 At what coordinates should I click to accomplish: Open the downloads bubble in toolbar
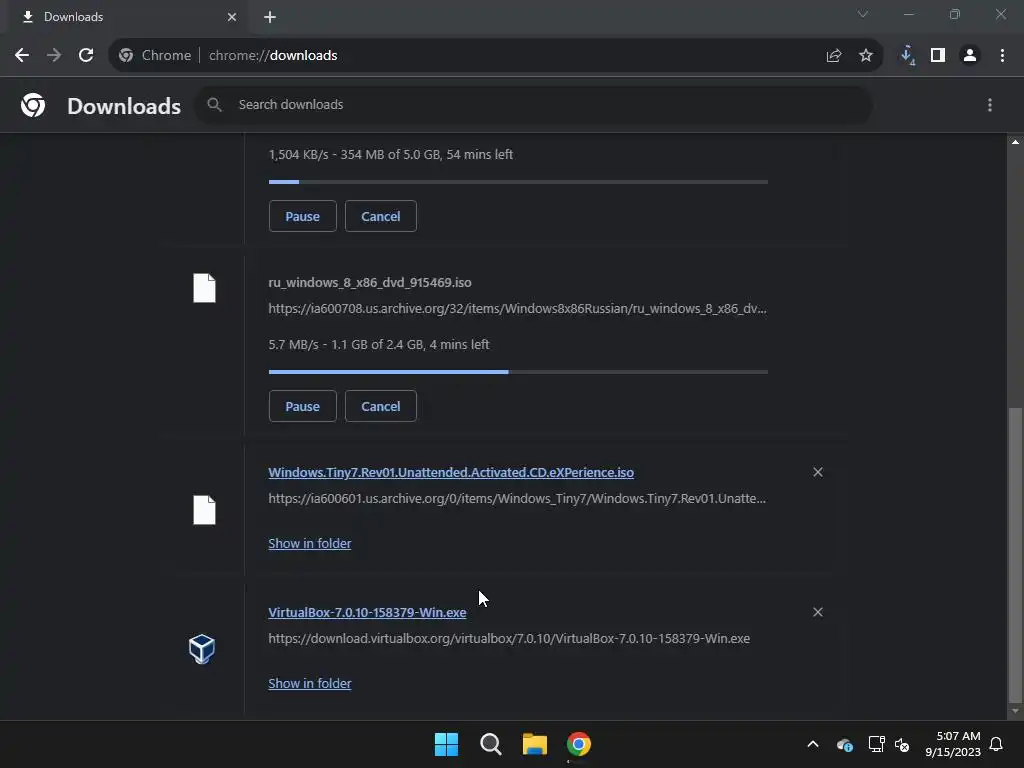pyautogui.click(x=907, y=56)
